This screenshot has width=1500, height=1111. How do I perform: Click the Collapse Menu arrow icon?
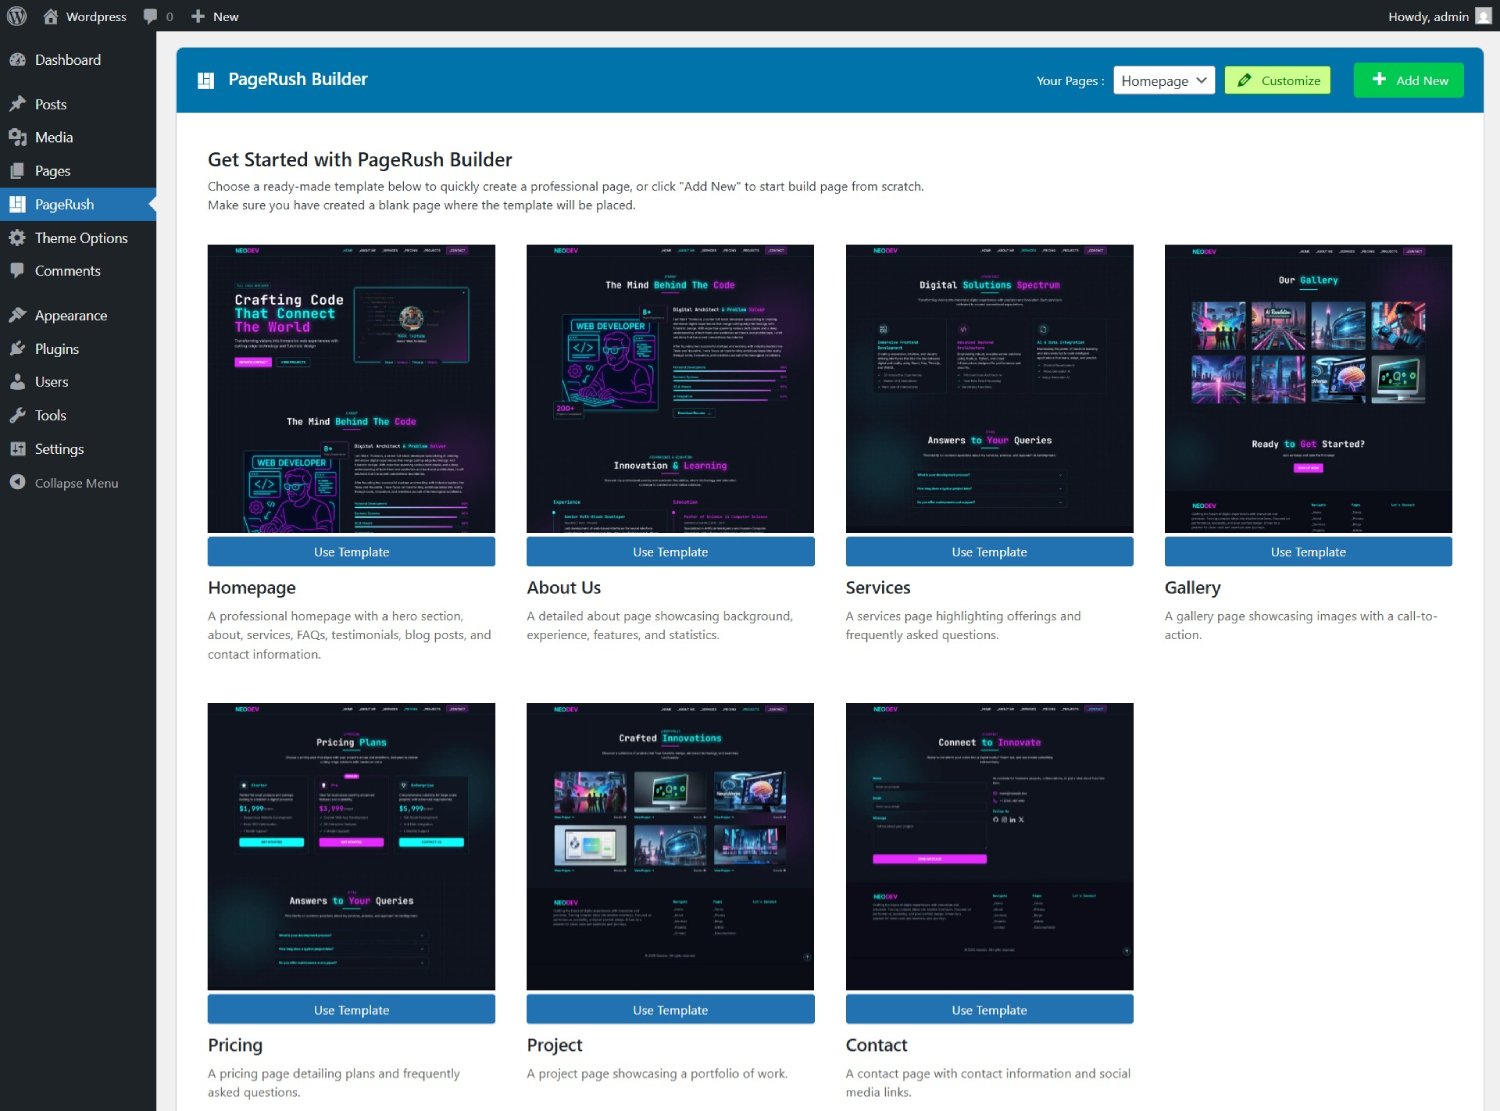point(17,482)
